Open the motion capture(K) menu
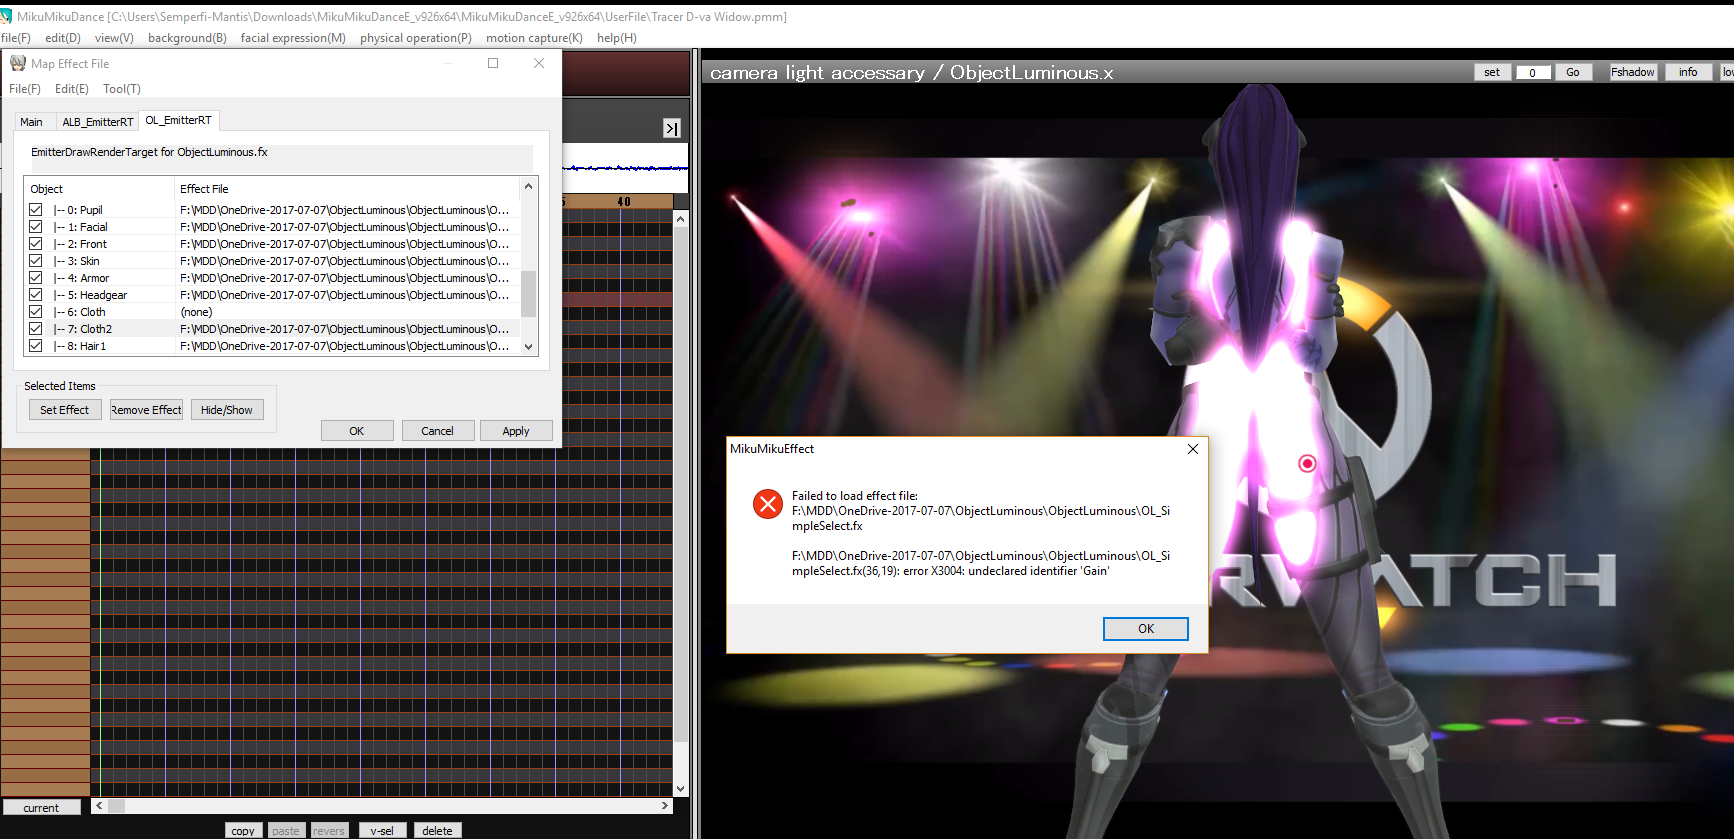The width and height of the screenshot is (1734, 839). (534, 38)
